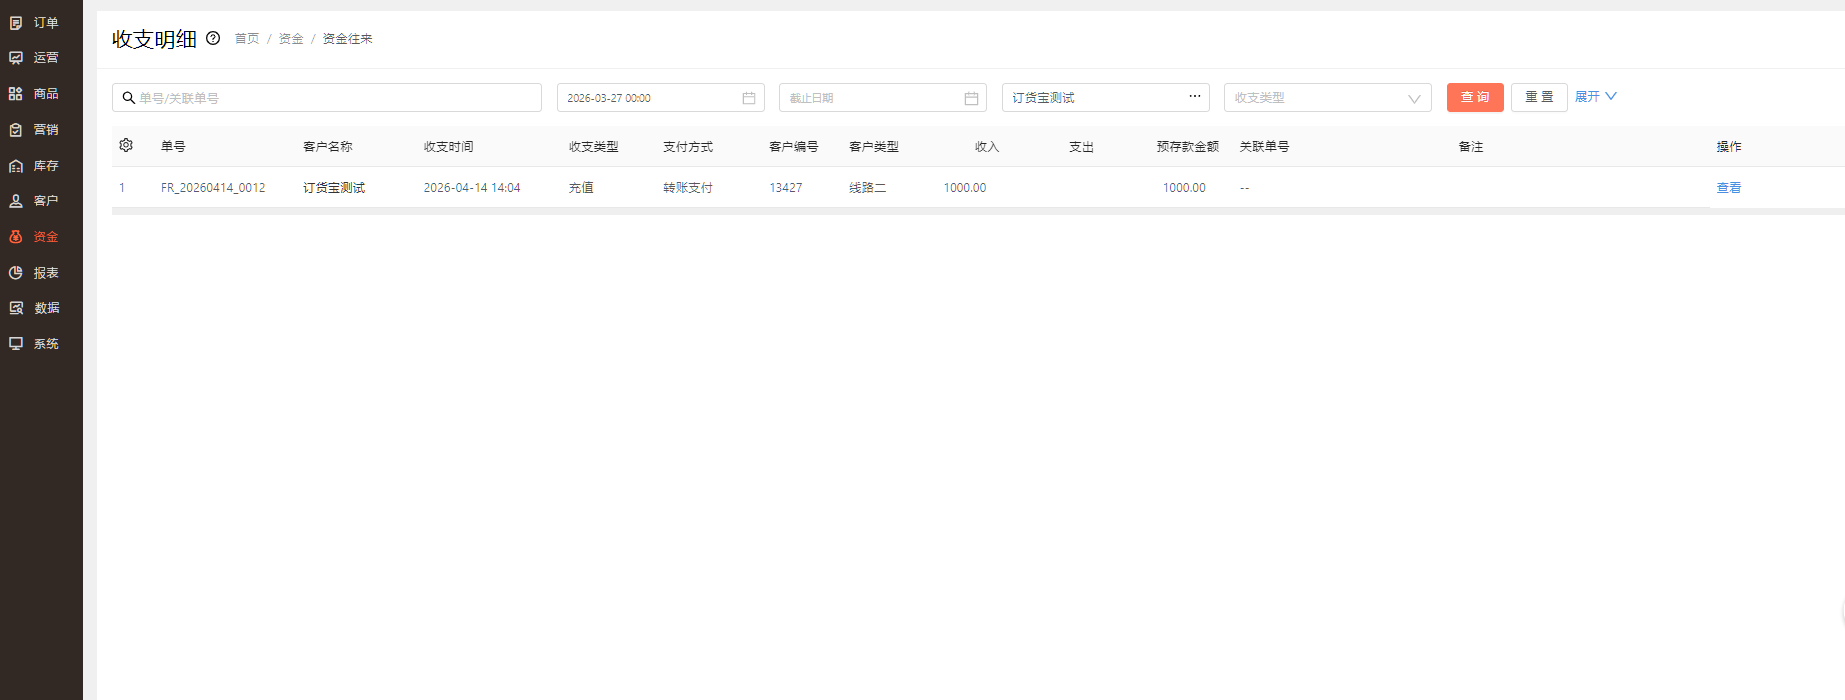Click the 客户编号 column header
The image size is (1845, 700).
click(x=794, y=147)
